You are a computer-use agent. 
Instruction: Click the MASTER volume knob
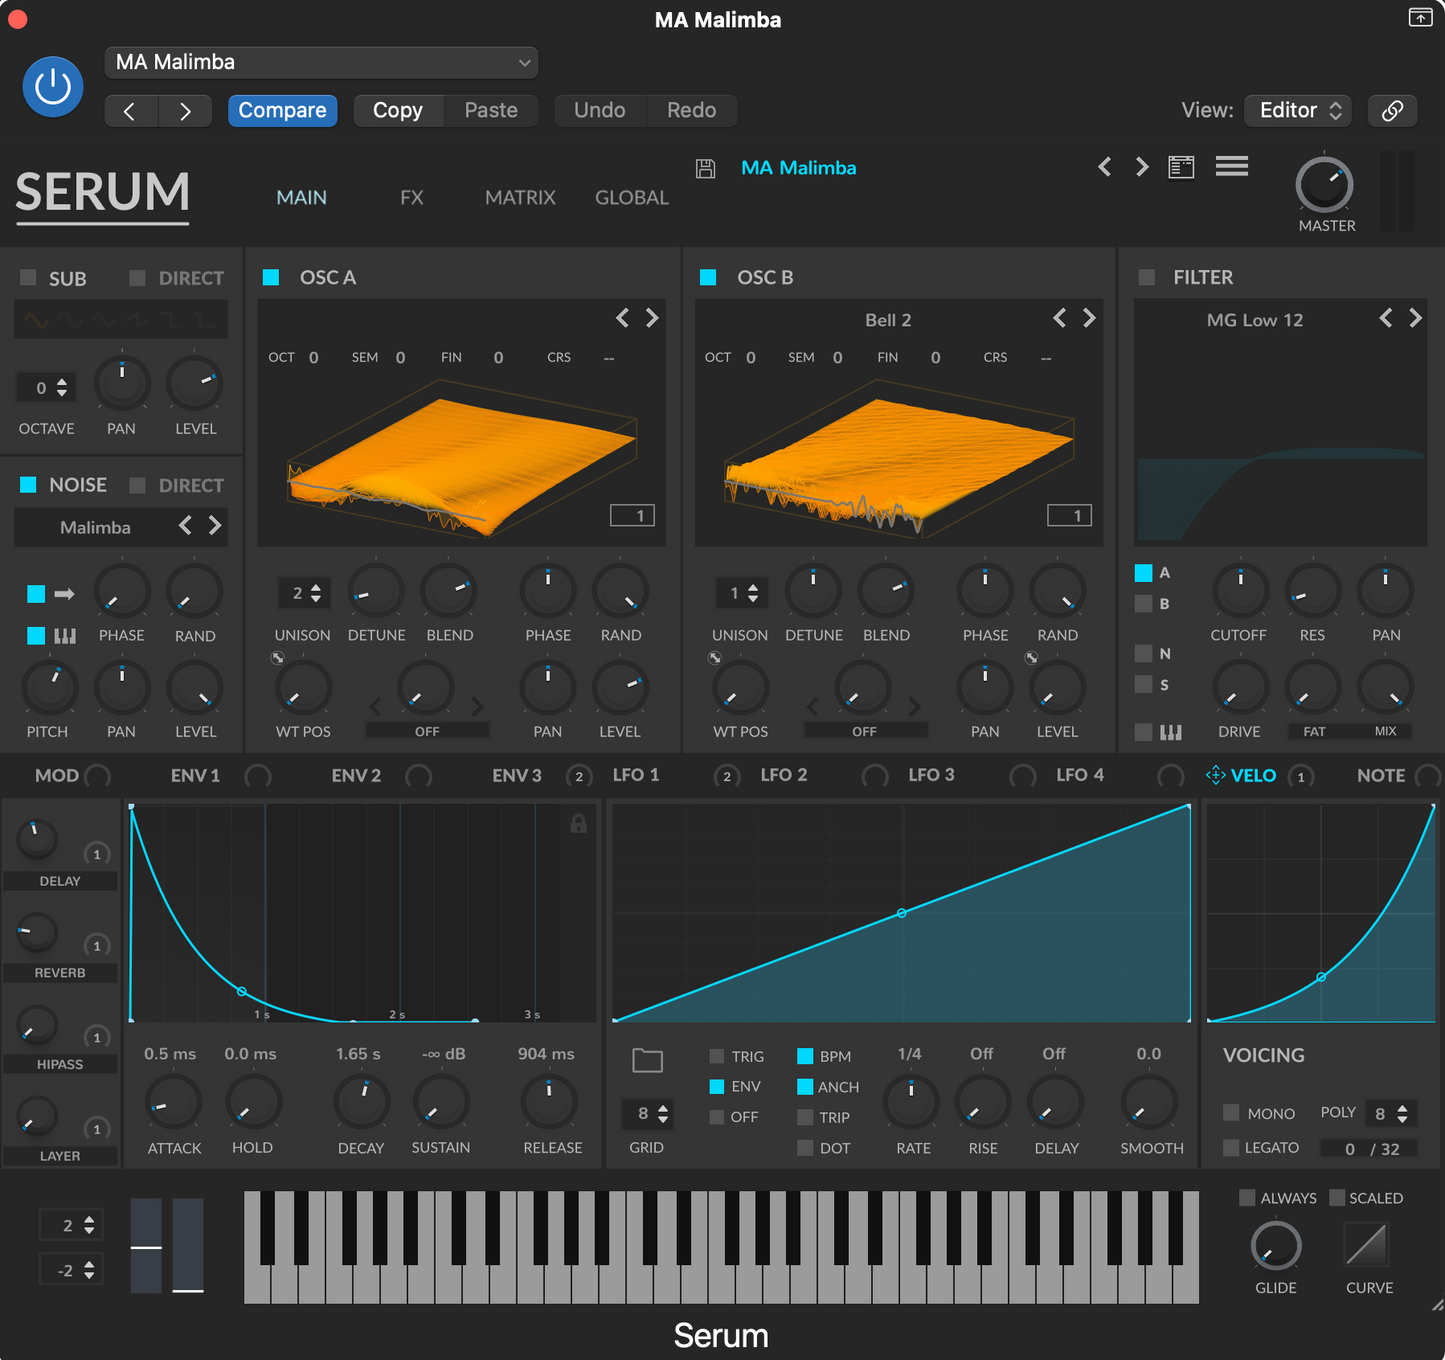[x=1325, y=185]
